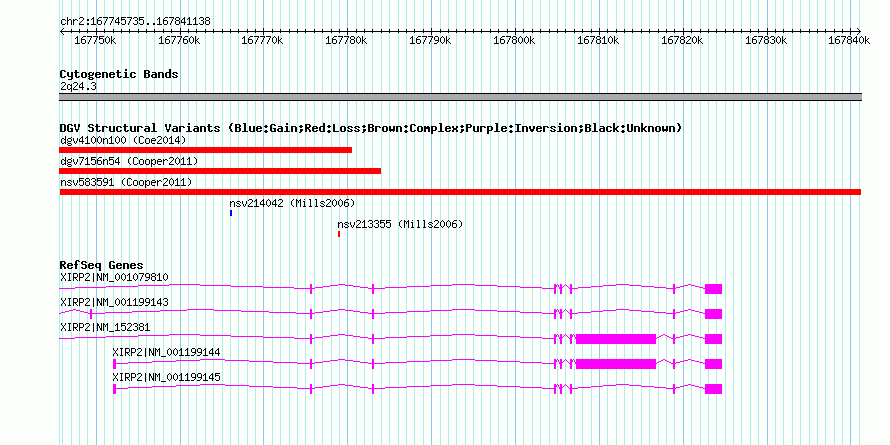Click the last exon of NM_001199145
This screenshot has width=890, height=445.
click(x=713, y=389)
